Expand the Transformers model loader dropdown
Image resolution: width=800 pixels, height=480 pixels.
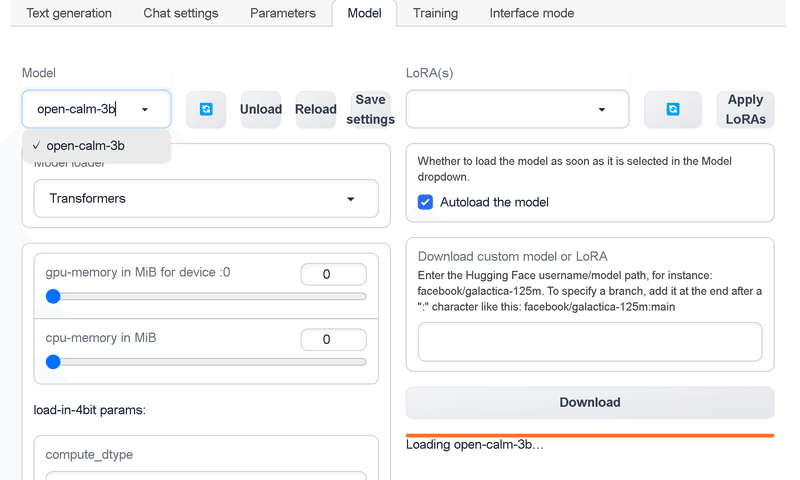tap(206, 198)
